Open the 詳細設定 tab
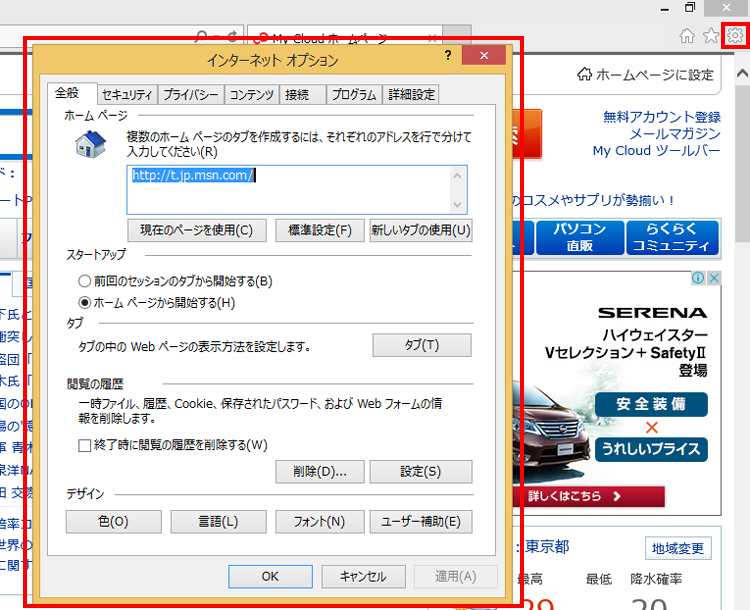 pyautogui.click(x=411, y=95)
